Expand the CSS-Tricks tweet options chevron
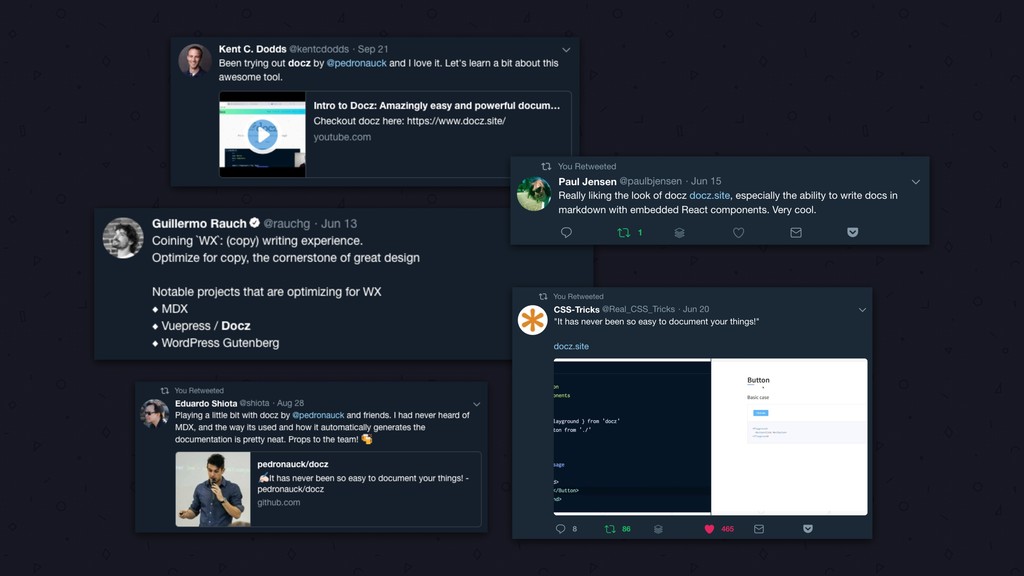The height and width of the screenshot is (576, 1024). click(x=862, y=310)
